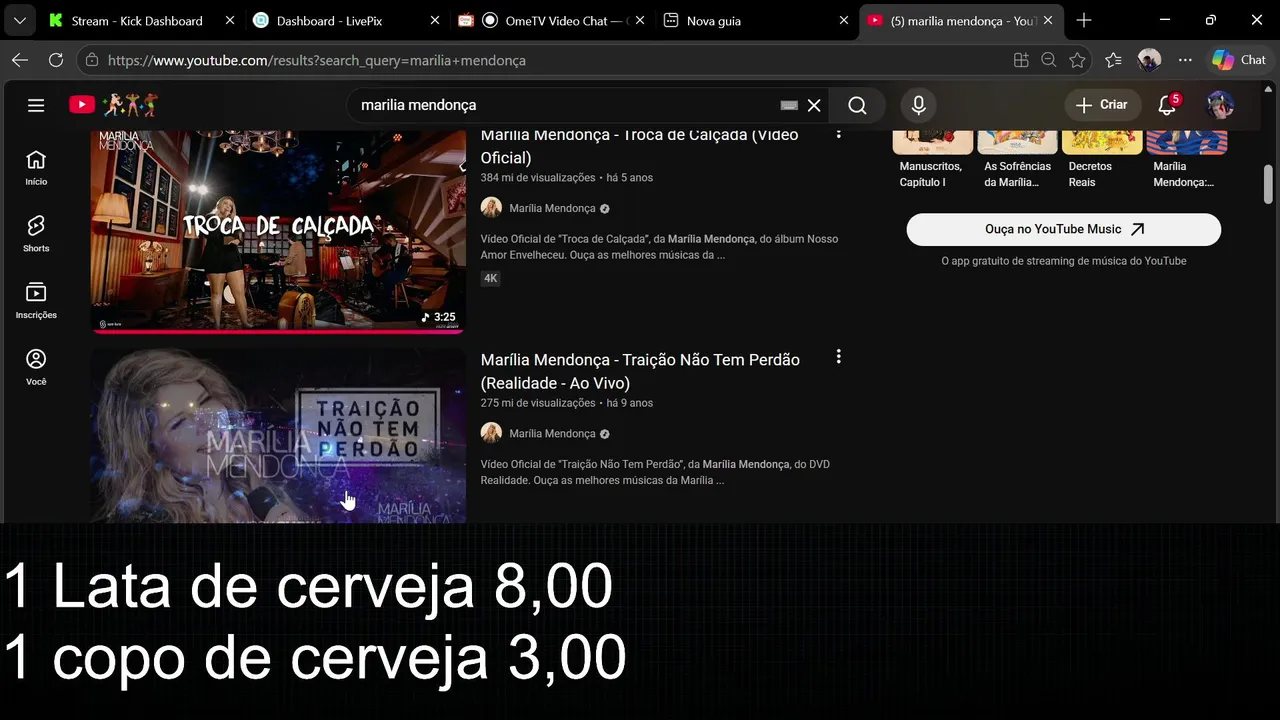Open more options for Traição Não Tem Perdão
Viewport: 1280px width, 720px height.
point(838,357)
